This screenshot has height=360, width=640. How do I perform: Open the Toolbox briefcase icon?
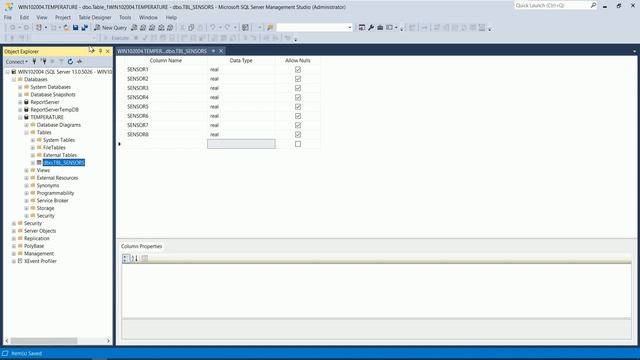[380, 27]
